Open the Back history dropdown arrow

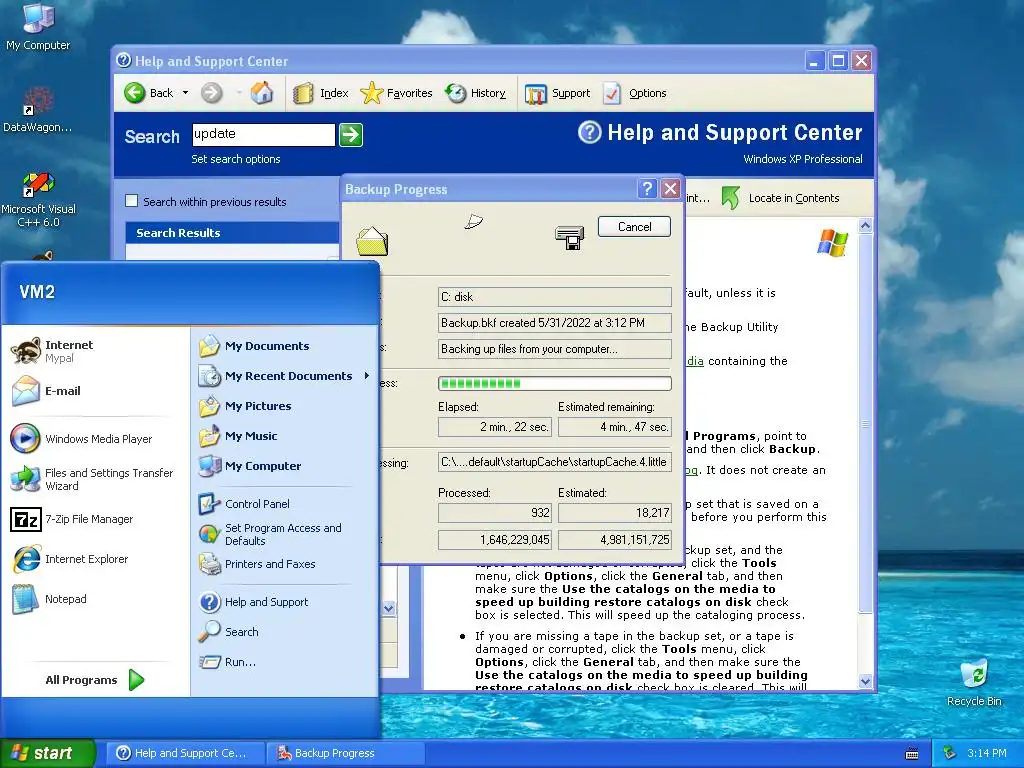[185, 93]
